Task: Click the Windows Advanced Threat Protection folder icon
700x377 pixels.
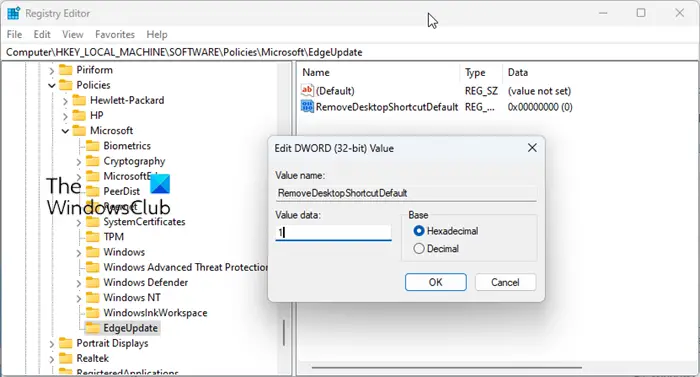Action: pyautogui.click(x=92, y=268)
